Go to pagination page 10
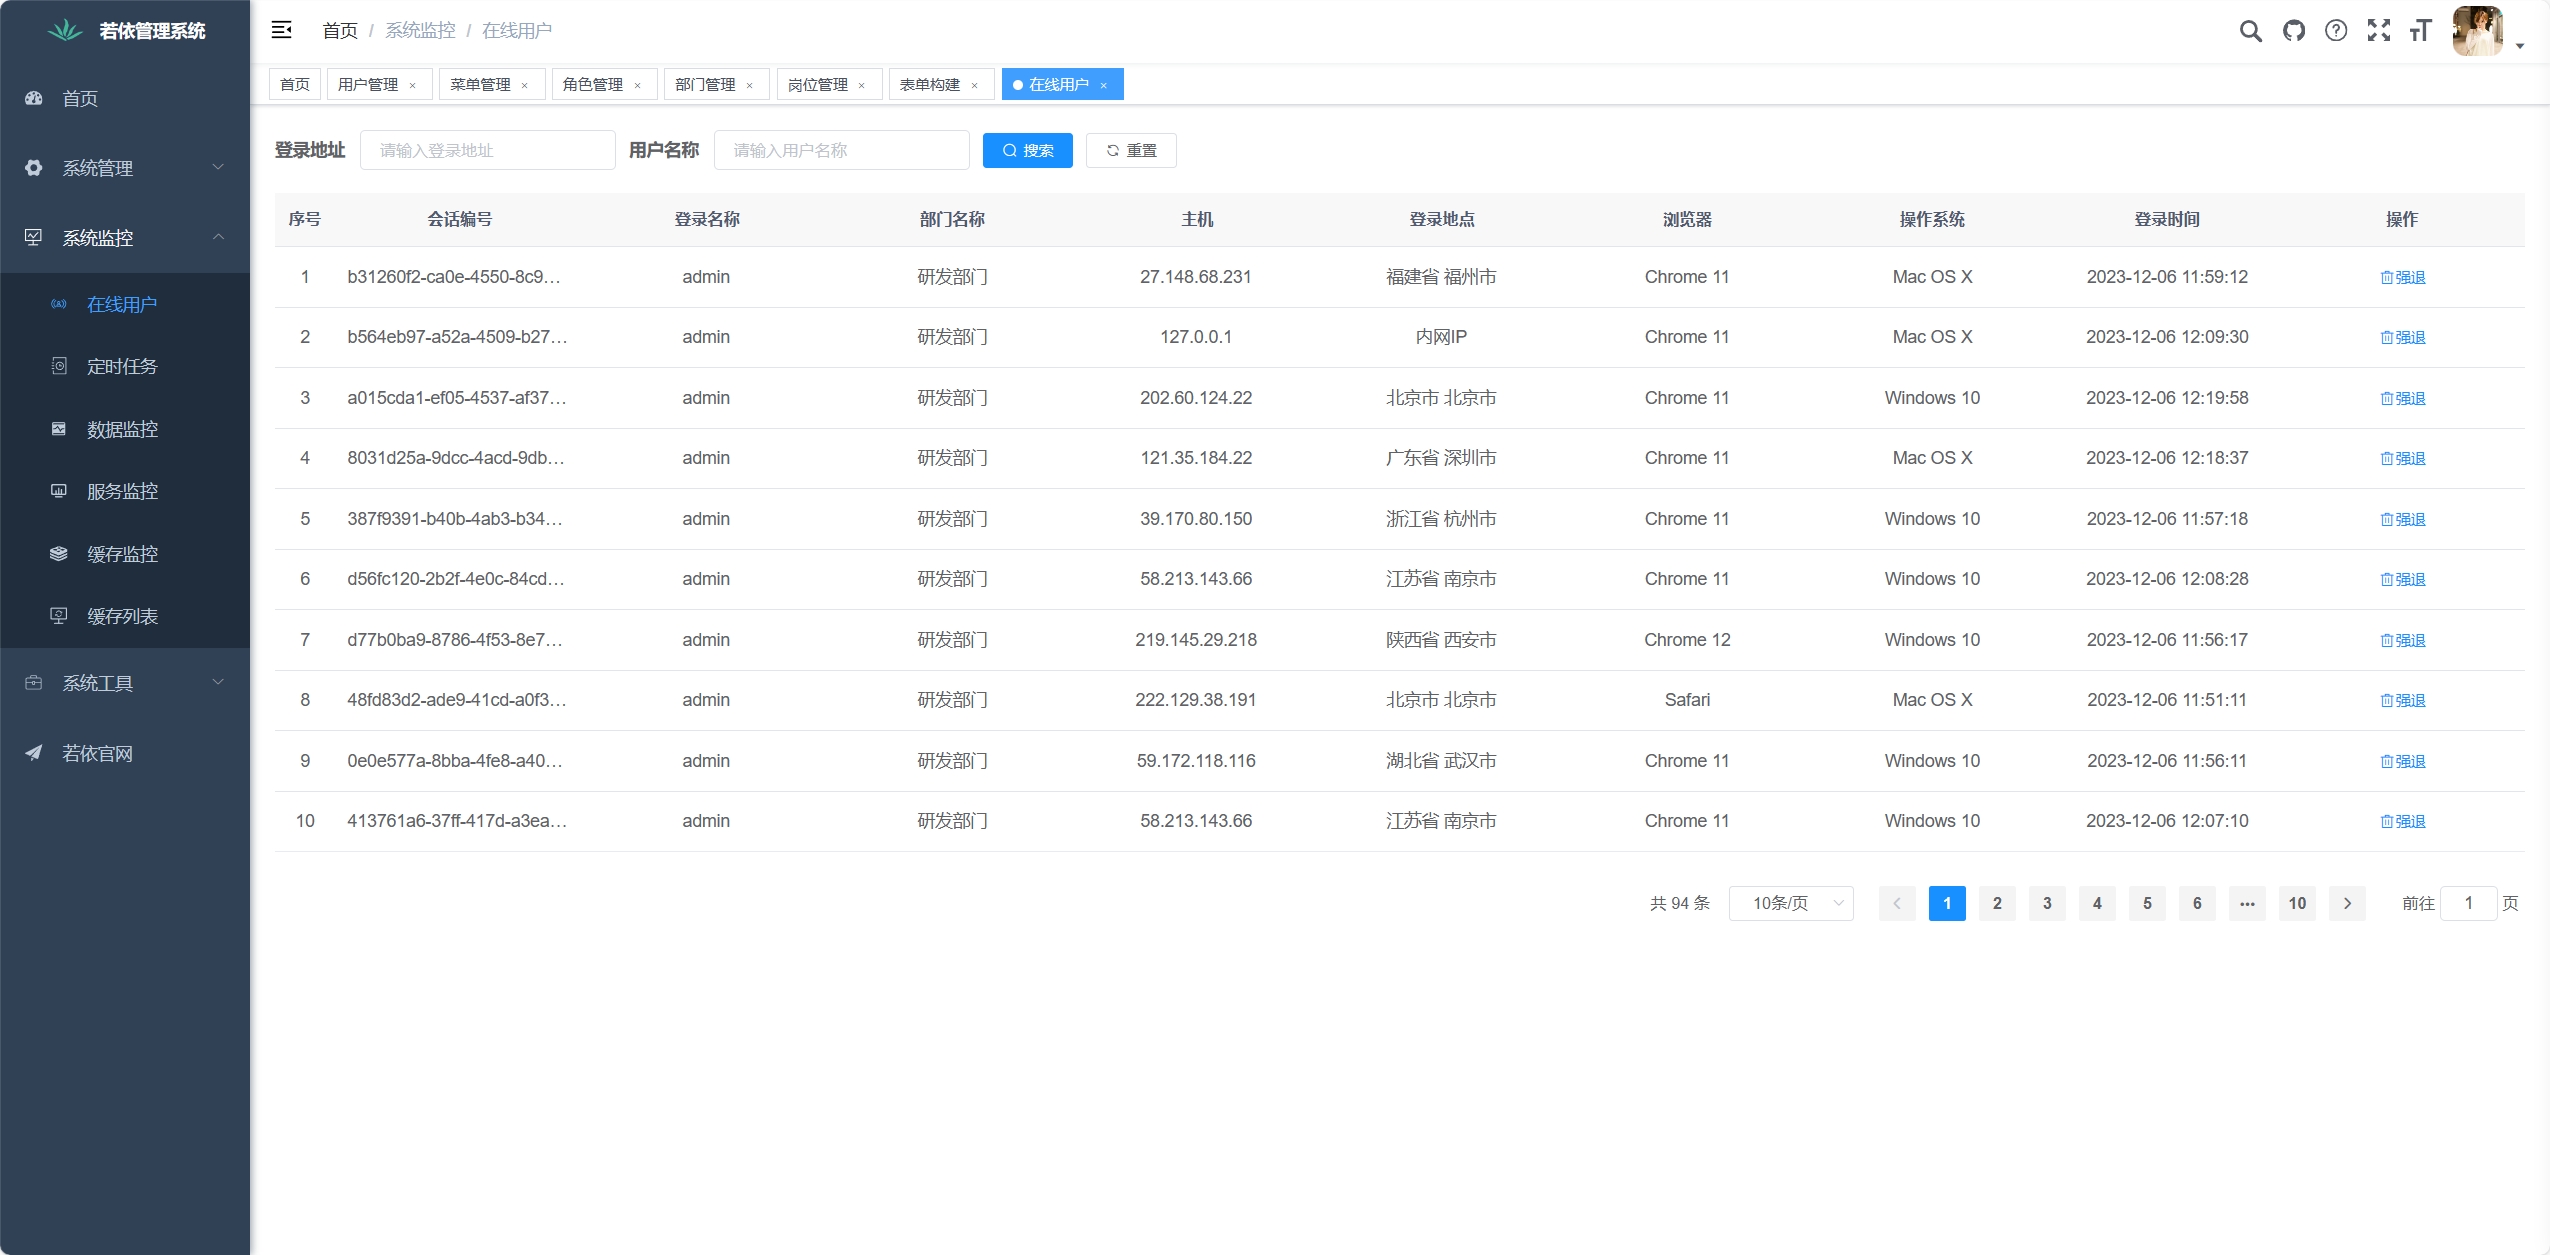2550x1255 pixels. pyautogui.click(x=2297, y=903)
